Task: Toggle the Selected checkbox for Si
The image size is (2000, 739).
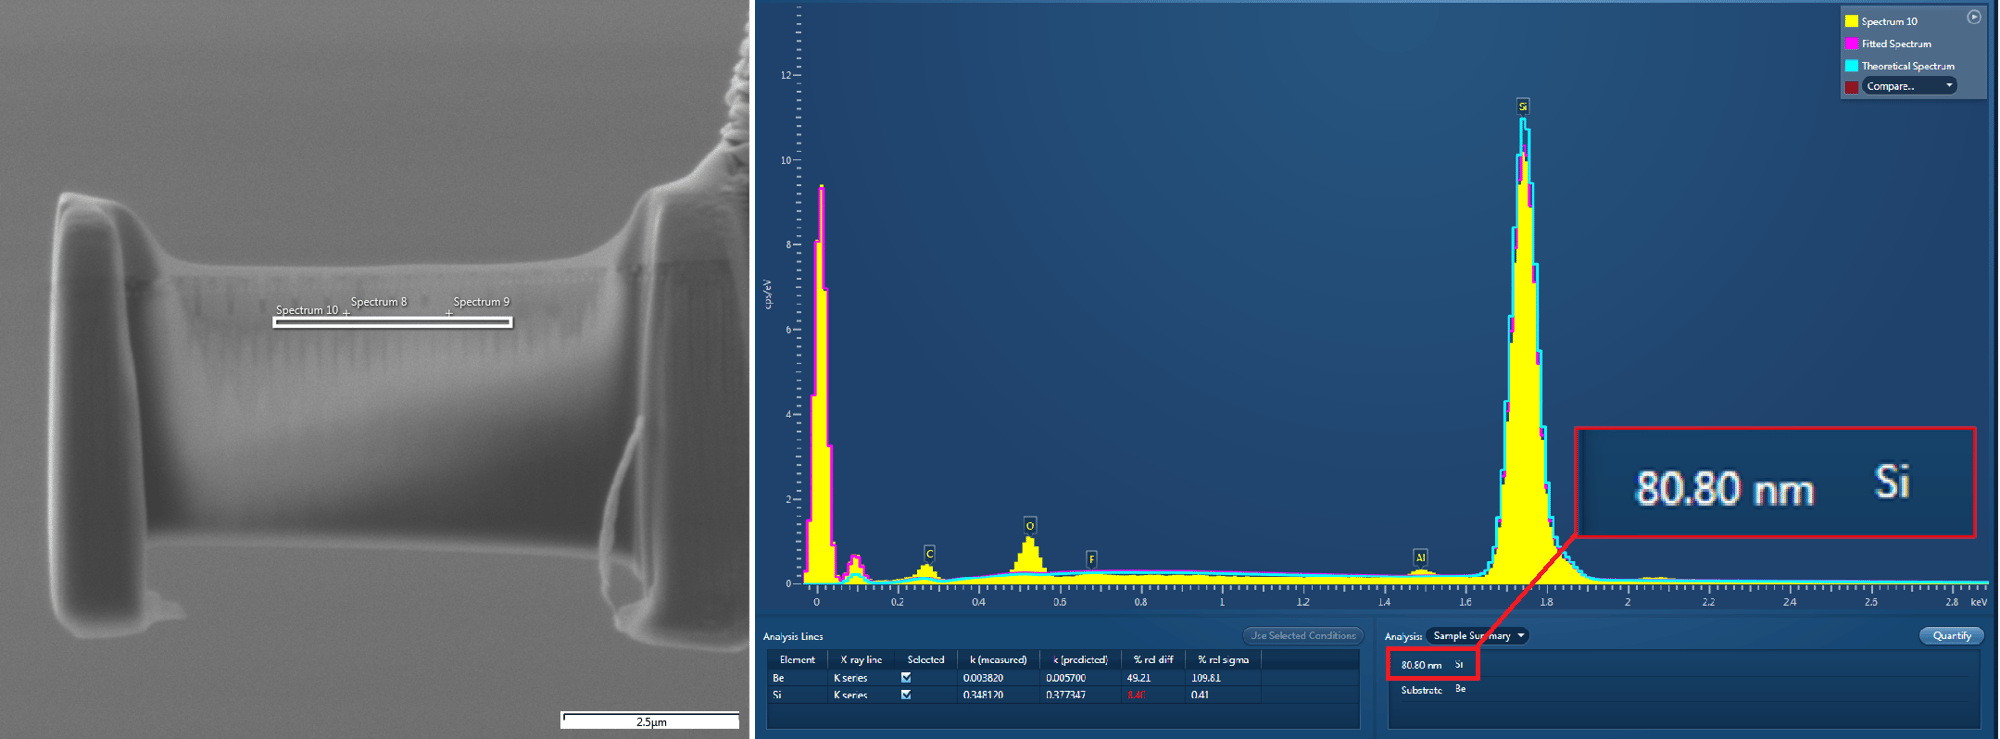Action: click(x=906, y=695)
